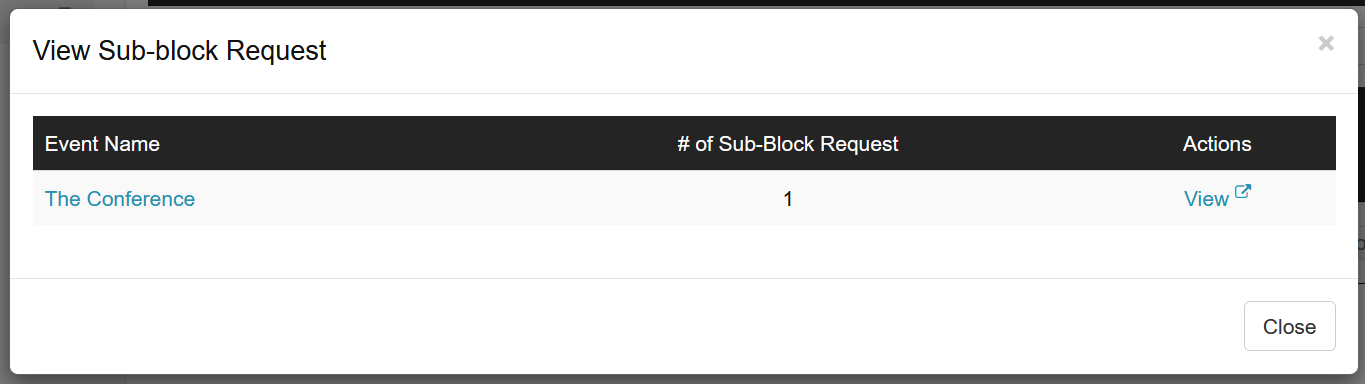Click the row's blank area right of View
Viewport: 1365px width, 384px height.
pos(1295,199)
